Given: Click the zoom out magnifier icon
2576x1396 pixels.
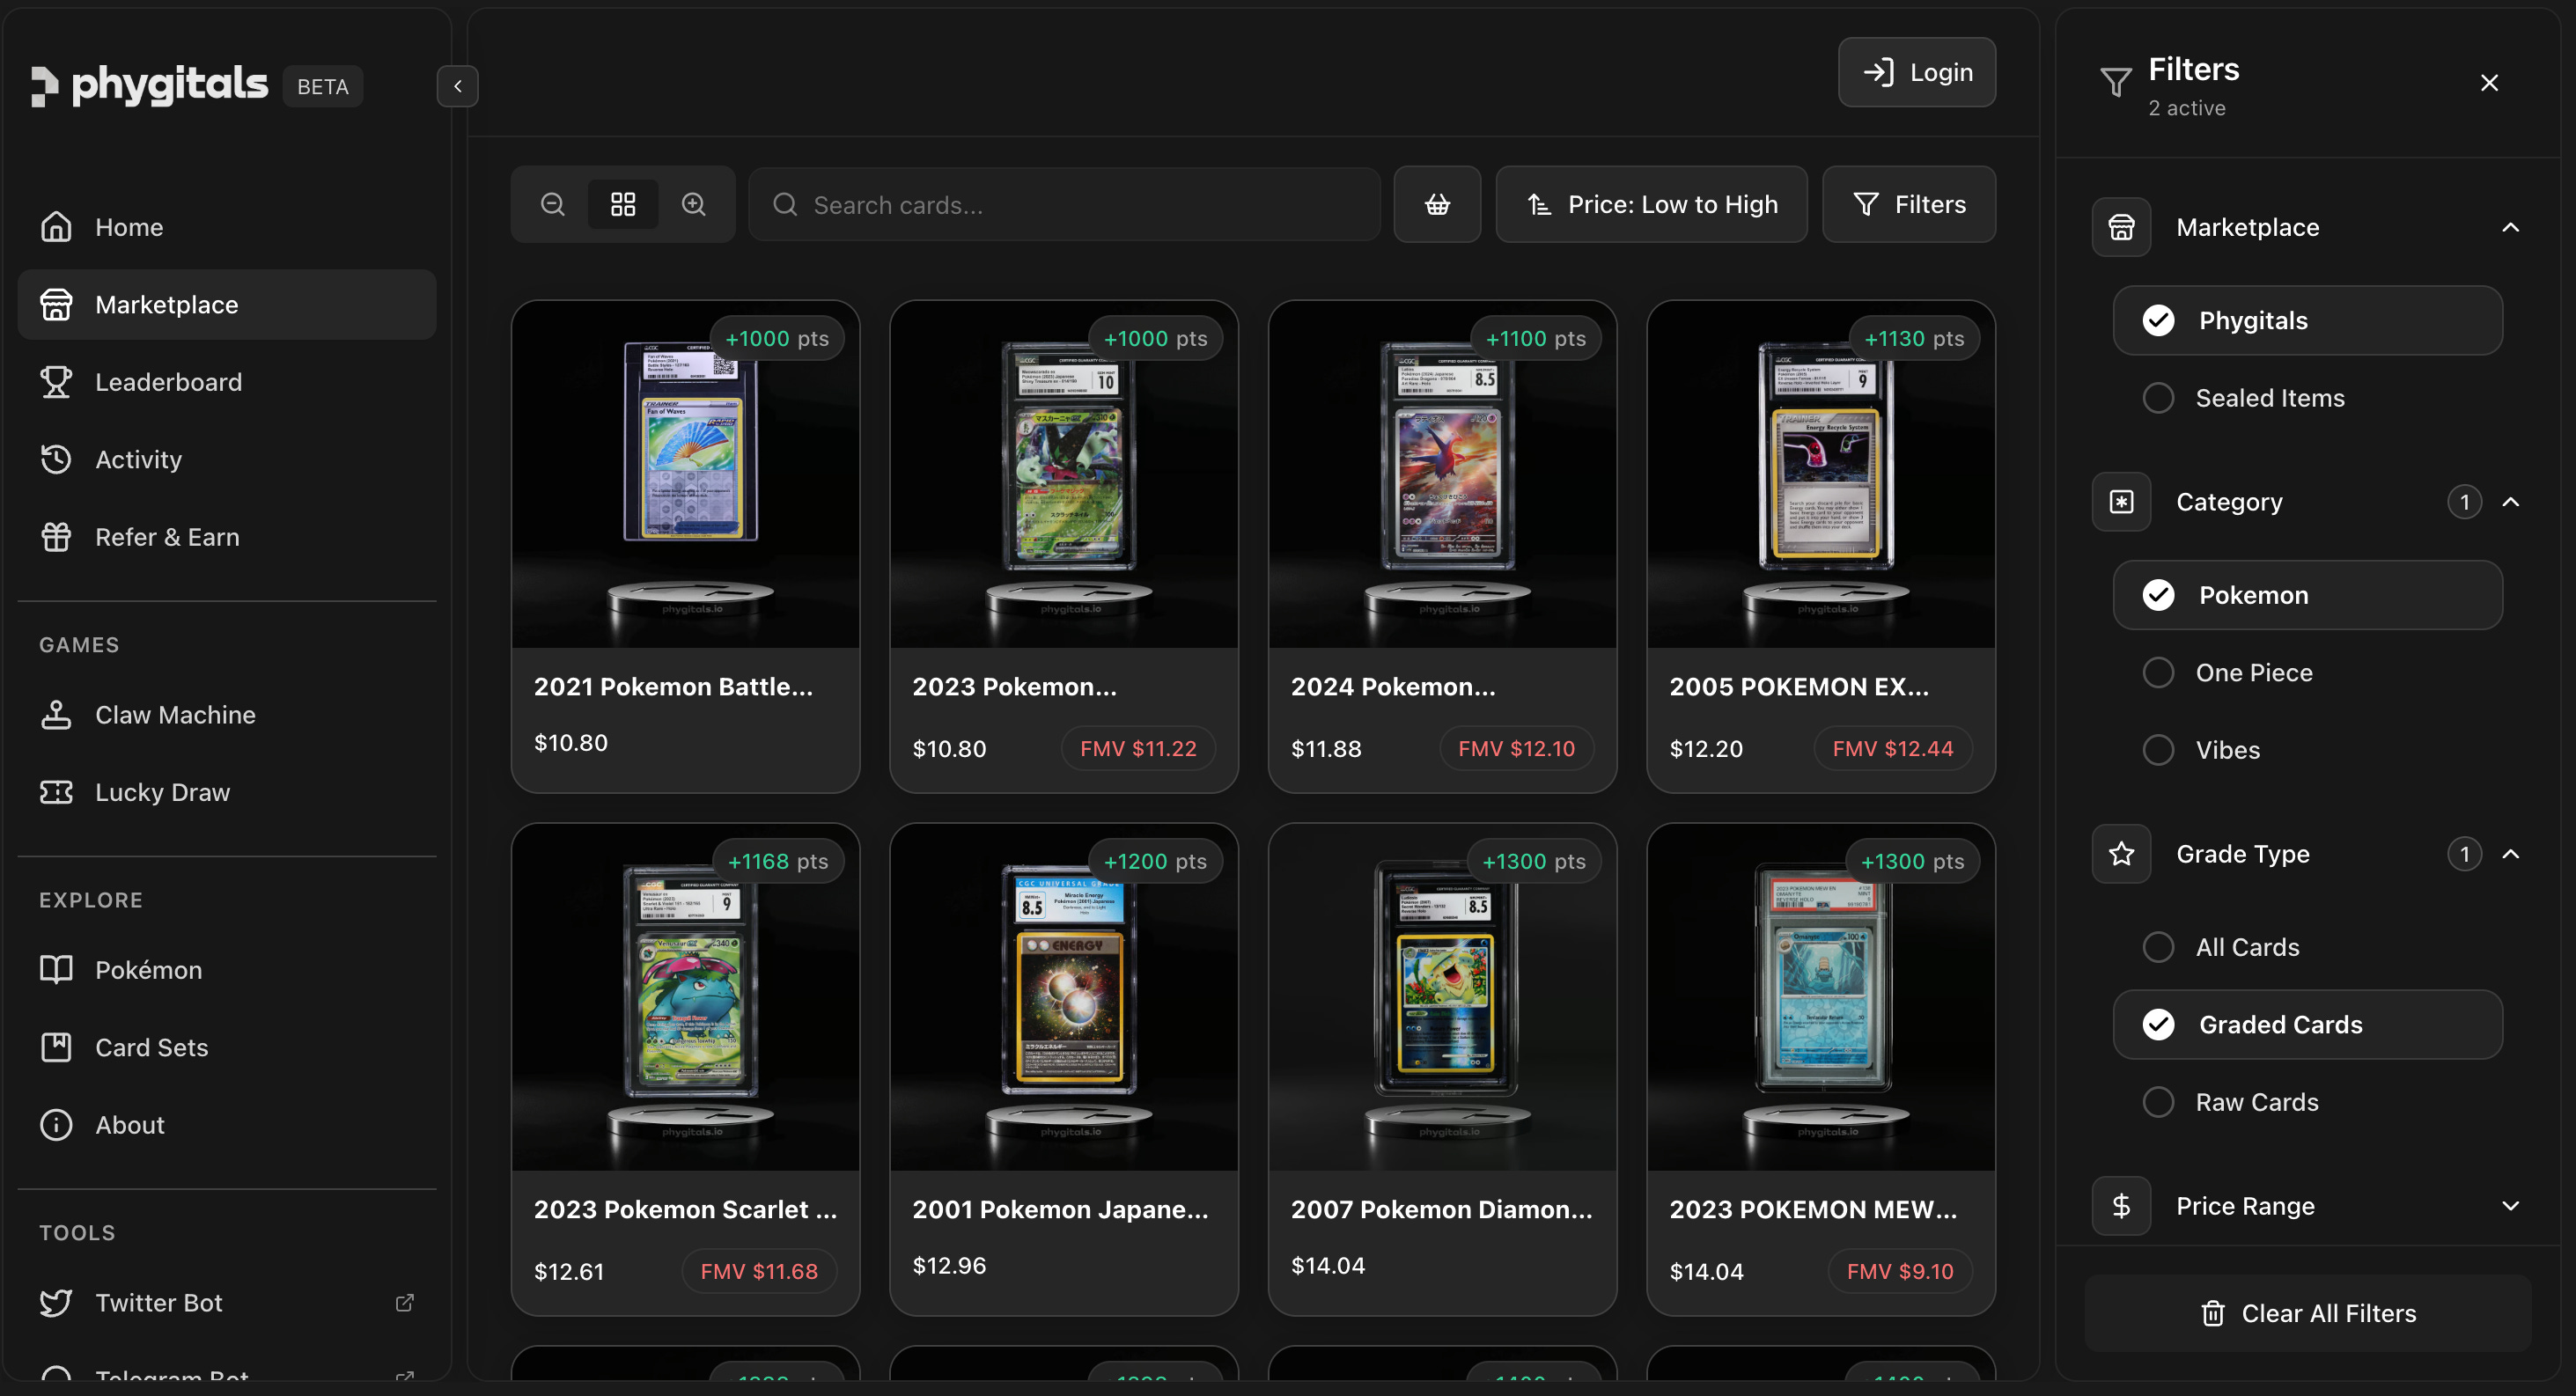Looking at the screenshot, I should (553, 204).
